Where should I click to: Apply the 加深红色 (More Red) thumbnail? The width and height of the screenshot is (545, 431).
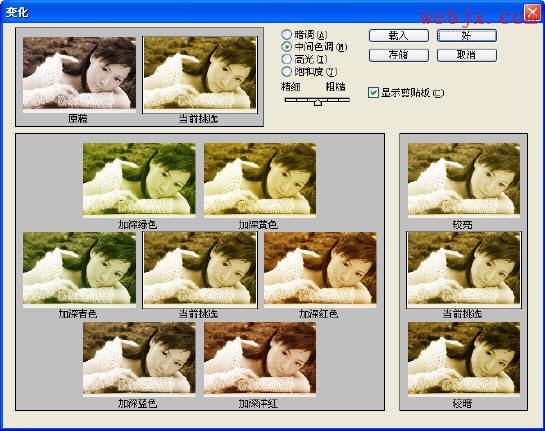pyautogui.click(x=320, y=269)
